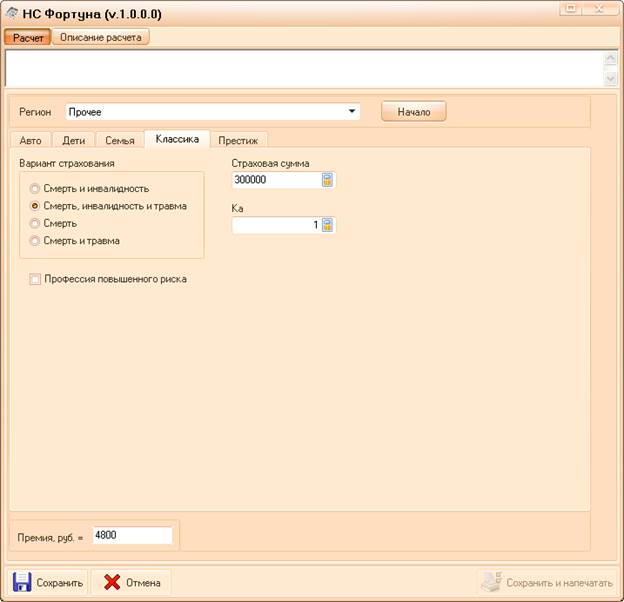Click calculator icon in Ka field

coord(326,225)
